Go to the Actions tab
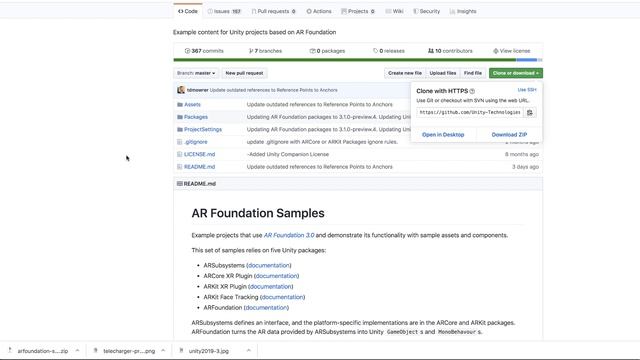 click(x=319, y=11)
